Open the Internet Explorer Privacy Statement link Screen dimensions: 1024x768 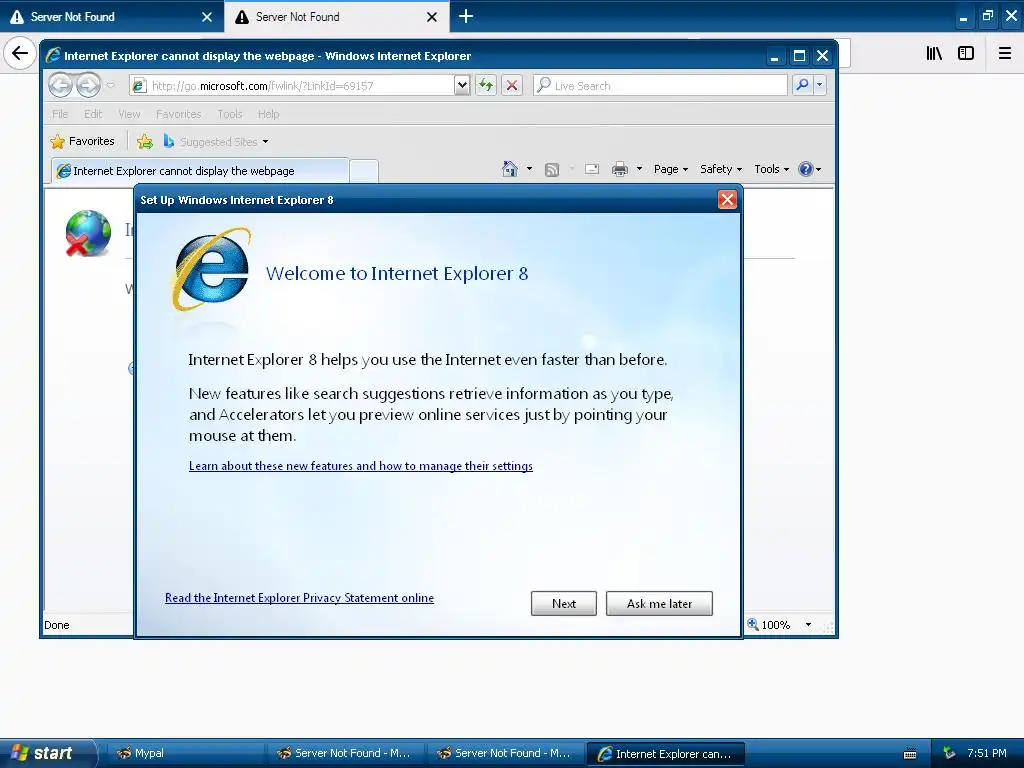(299, 598)
